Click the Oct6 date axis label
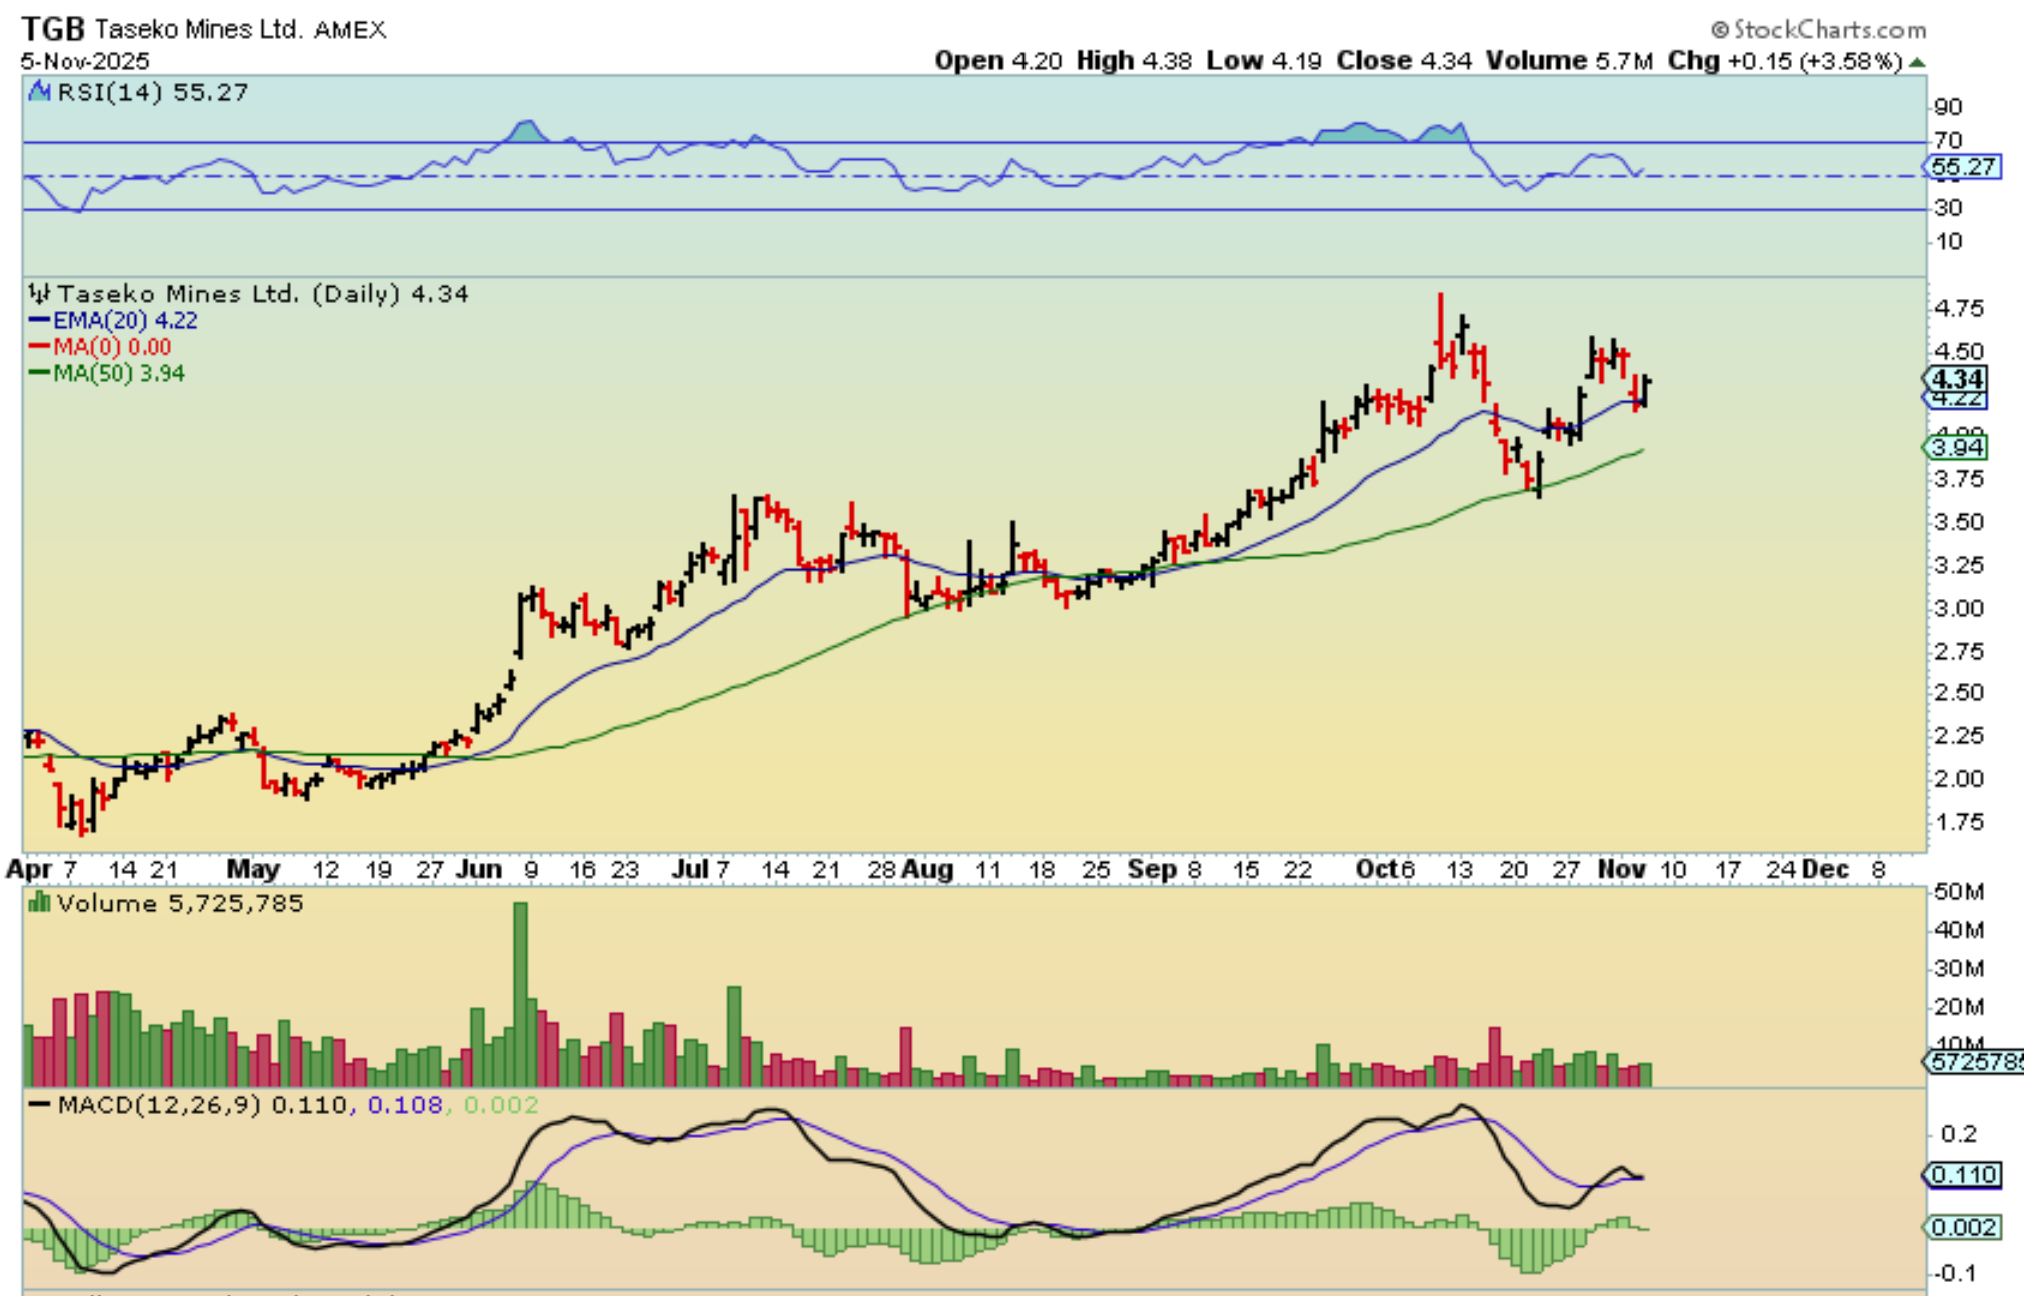The image size is (2043, 1296). (1385, 869)
